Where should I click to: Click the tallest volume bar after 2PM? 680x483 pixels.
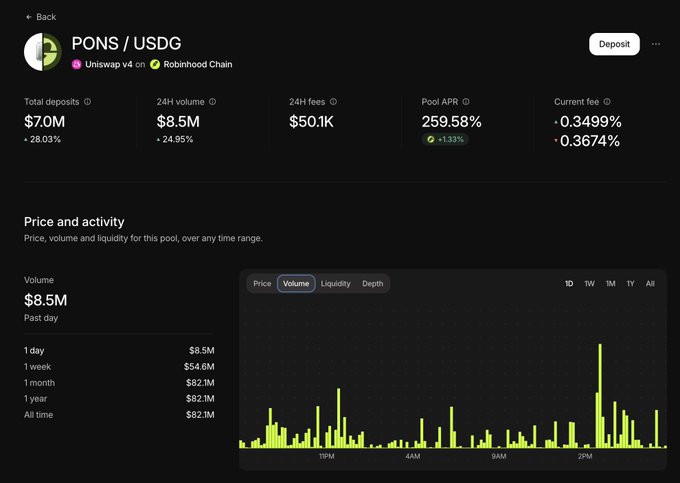(600, 395)
